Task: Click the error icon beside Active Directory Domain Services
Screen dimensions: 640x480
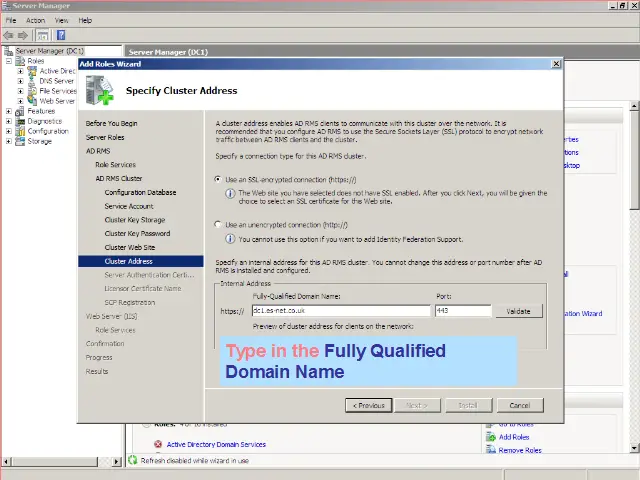Action: coord(158,444)
